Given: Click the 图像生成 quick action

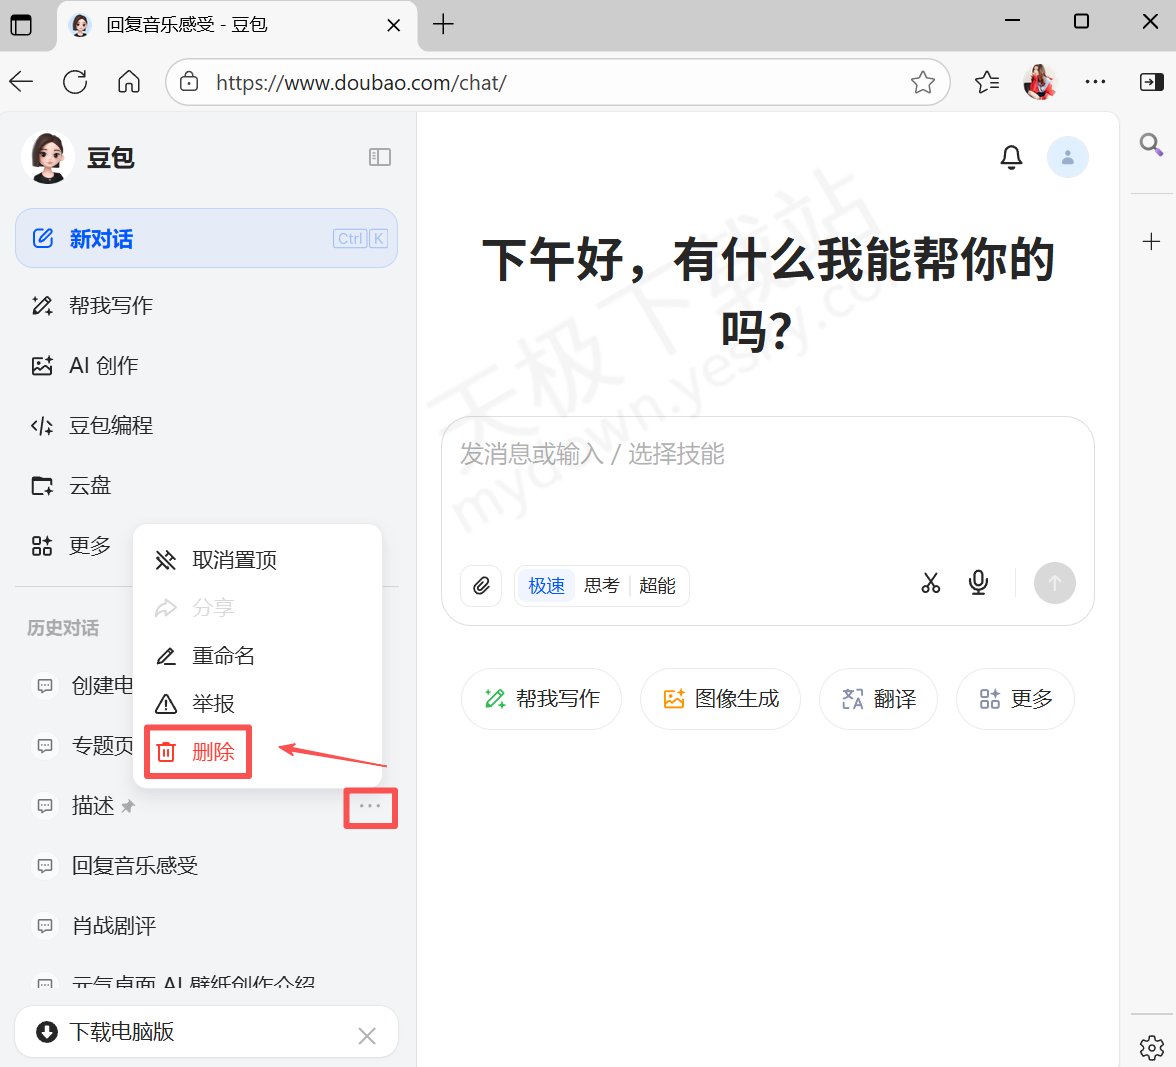Looking at the screenshot, I should [x=720, y=698].
